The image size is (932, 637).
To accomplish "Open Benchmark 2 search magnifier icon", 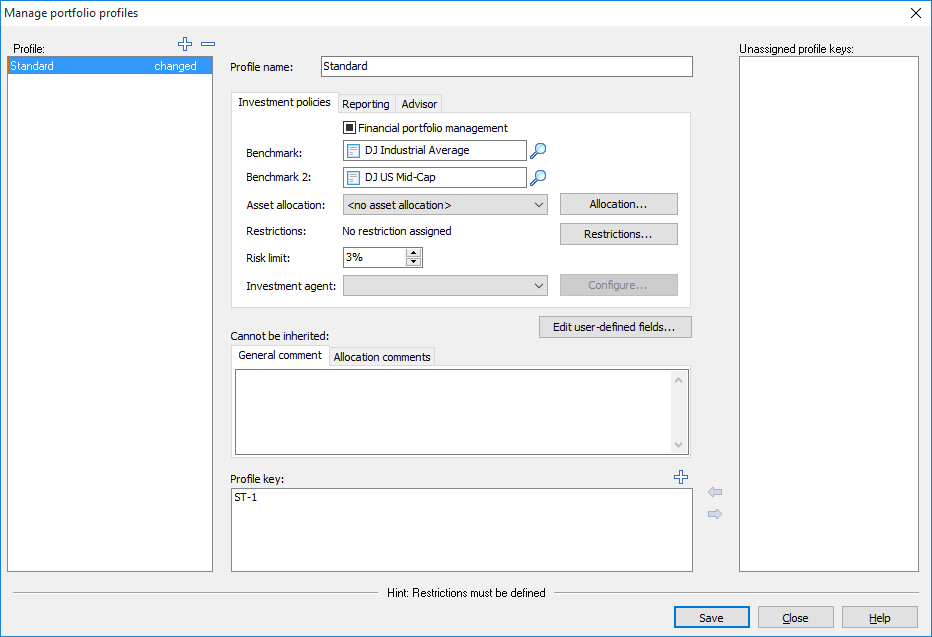I will pyautogui.click(x=538, y=178).
